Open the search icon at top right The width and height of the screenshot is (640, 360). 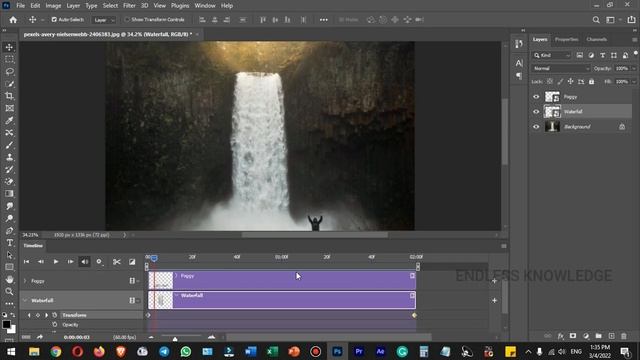tap(596, 20)
